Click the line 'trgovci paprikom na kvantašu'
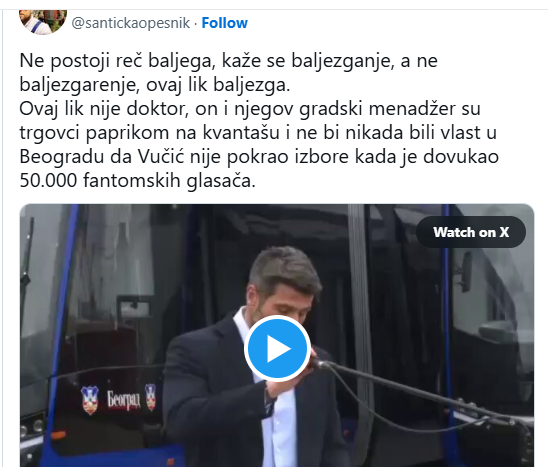The height and width of the screenshot is (467, 548). tap(149, 132)
